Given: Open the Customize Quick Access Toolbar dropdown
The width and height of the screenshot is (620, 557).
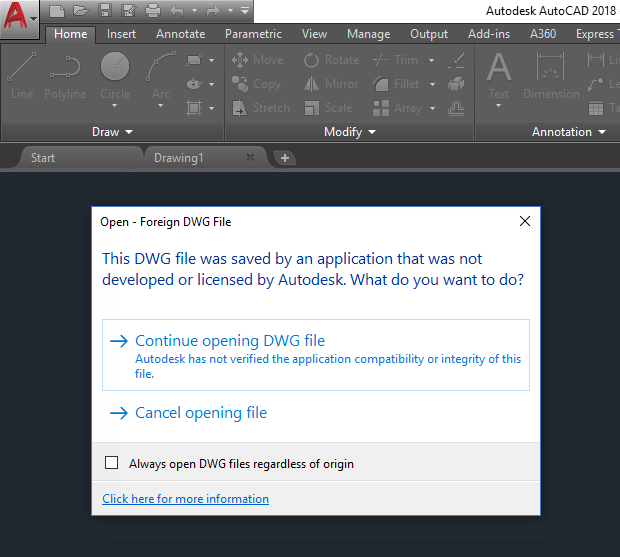Looking at the screenshot, I should pos(245,10).
